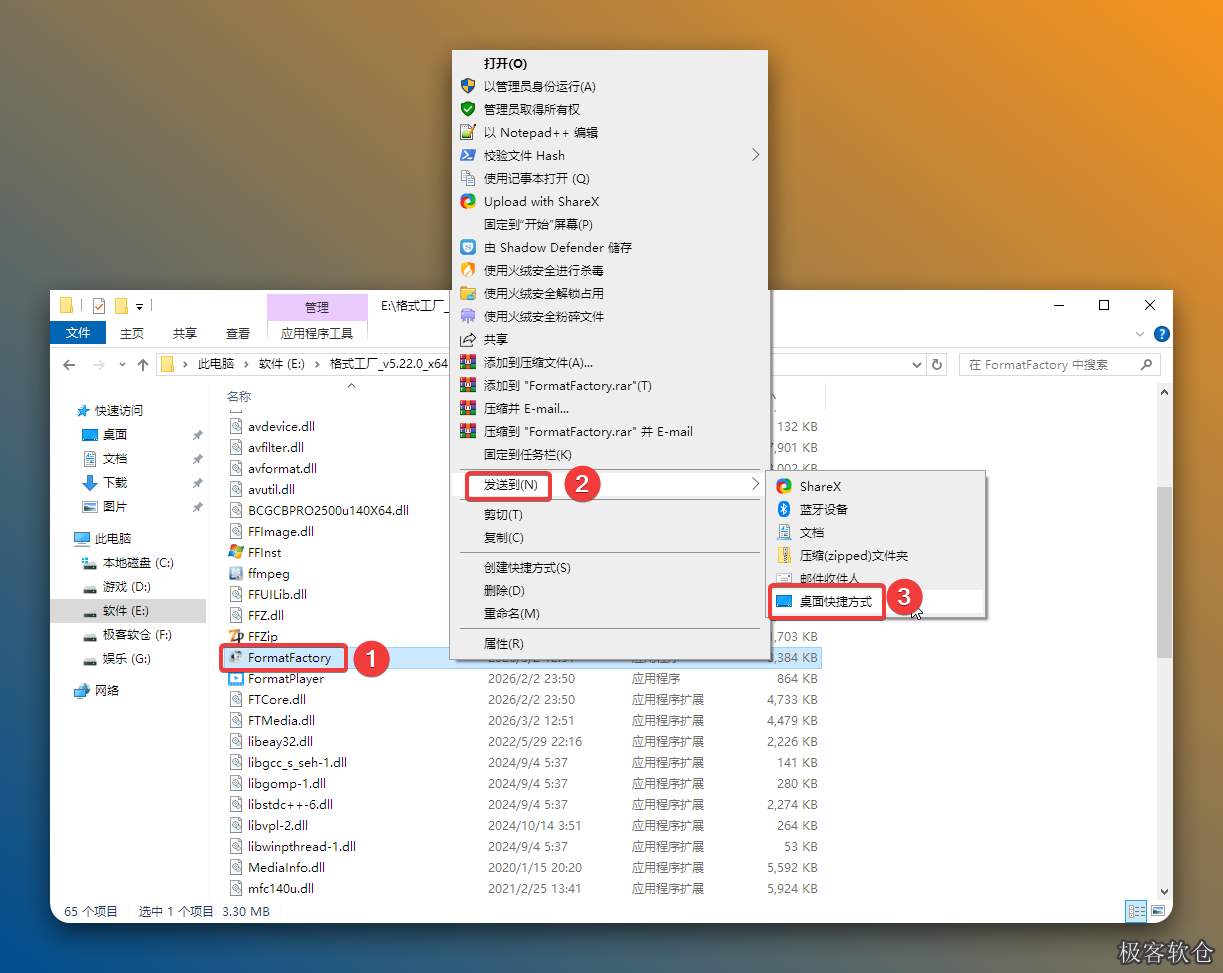Click Properties quick access toolbar icon

point(99,305)
